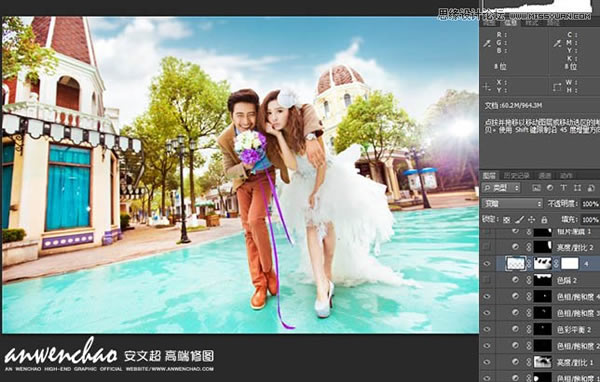
Task: Hide the 色彩平衡 2 layer
Action: click(487, 330)
